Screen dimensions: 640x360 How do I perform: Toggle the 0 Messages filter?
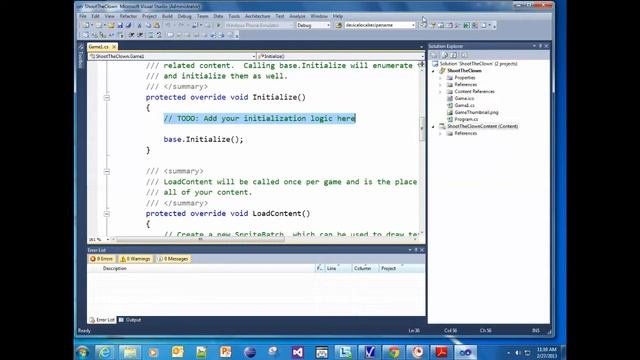click(x=173, y=259)
